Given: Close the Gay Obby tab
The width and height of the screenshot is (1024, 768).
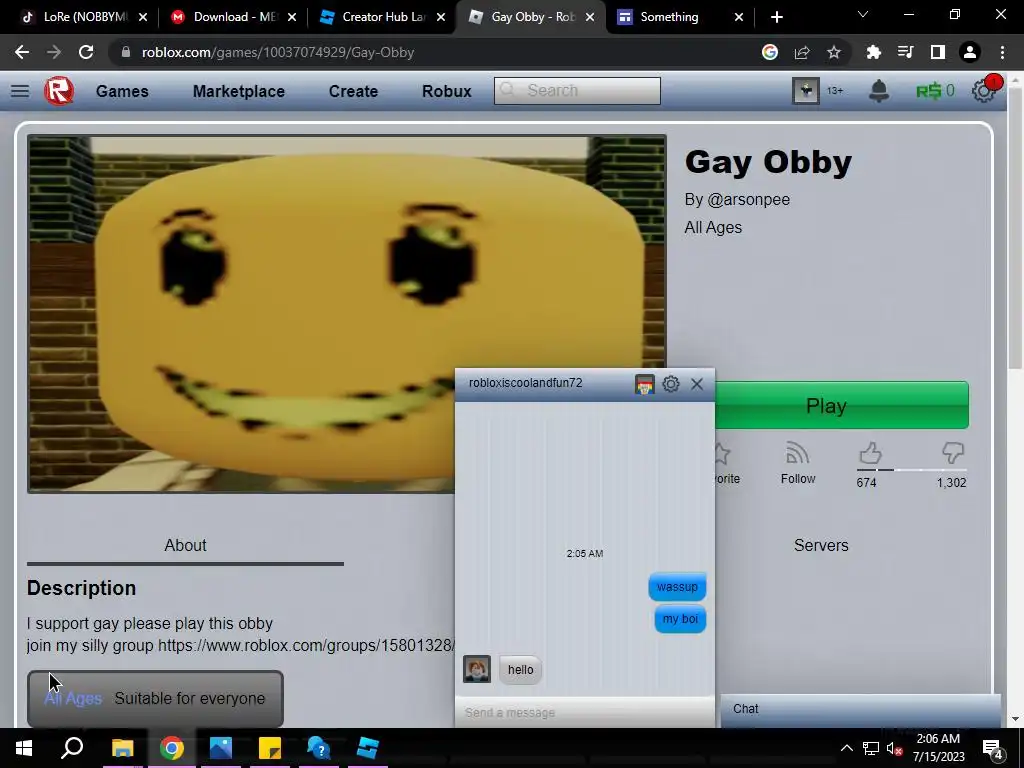Looking at the screenshot, I should (590, 17).
